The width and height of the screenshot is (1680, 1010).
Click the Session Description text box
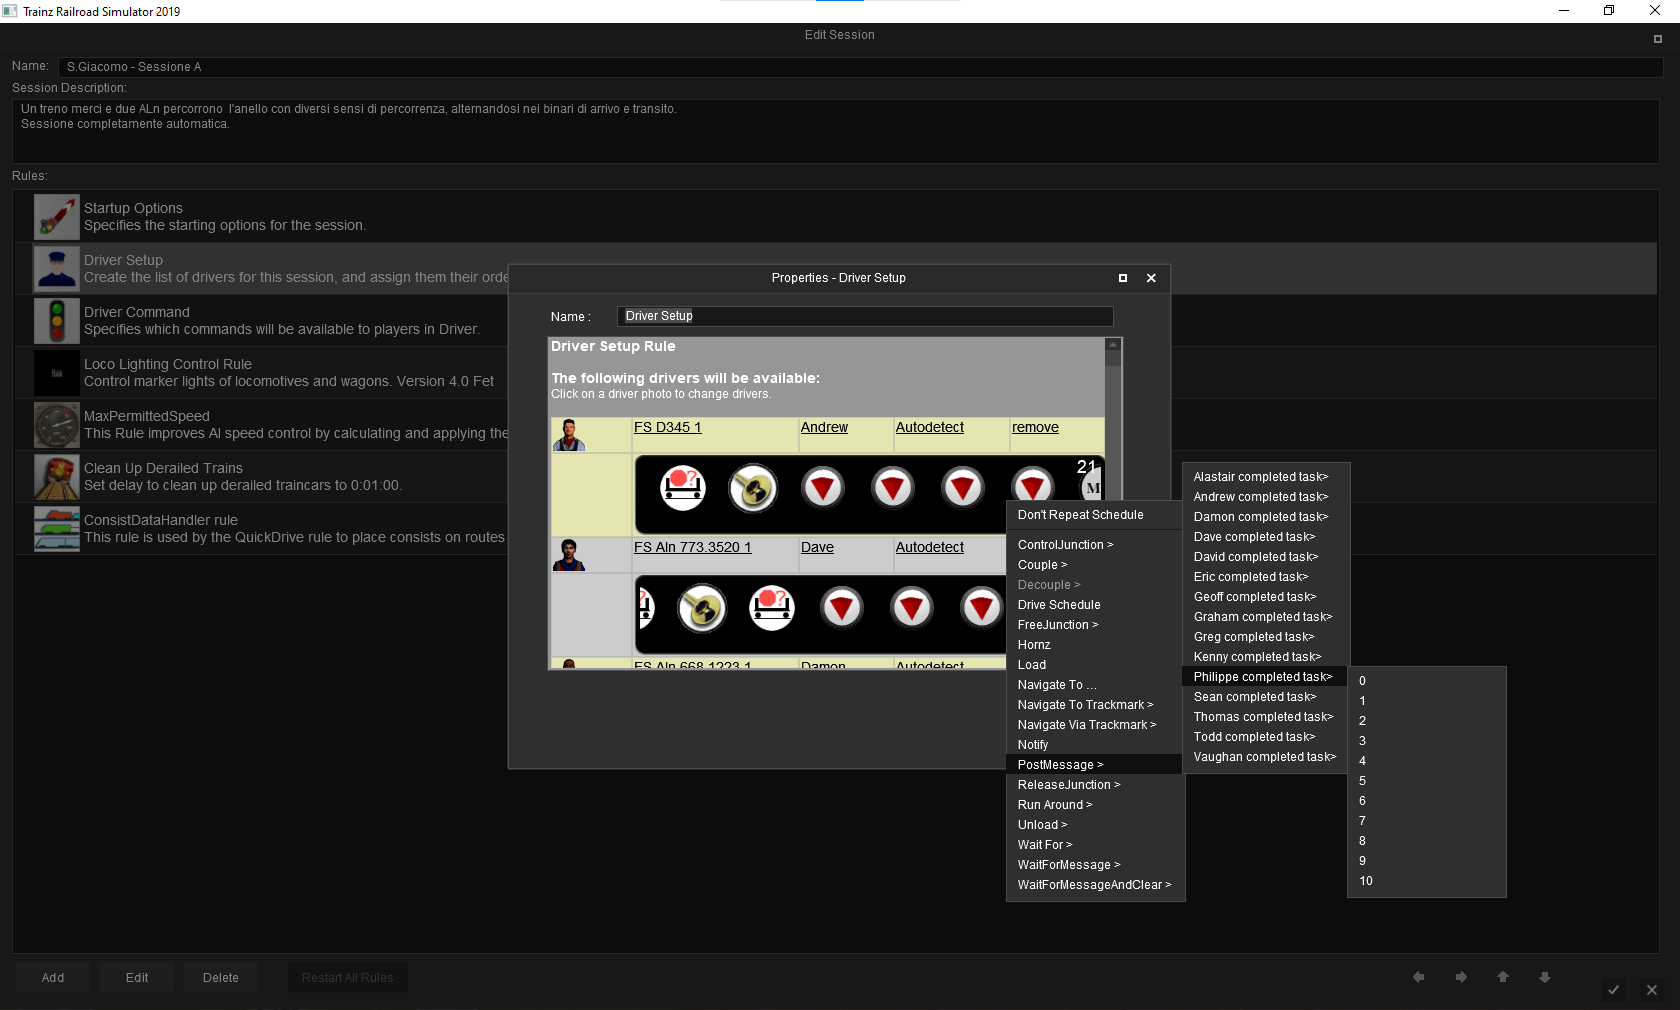(836, 131)
